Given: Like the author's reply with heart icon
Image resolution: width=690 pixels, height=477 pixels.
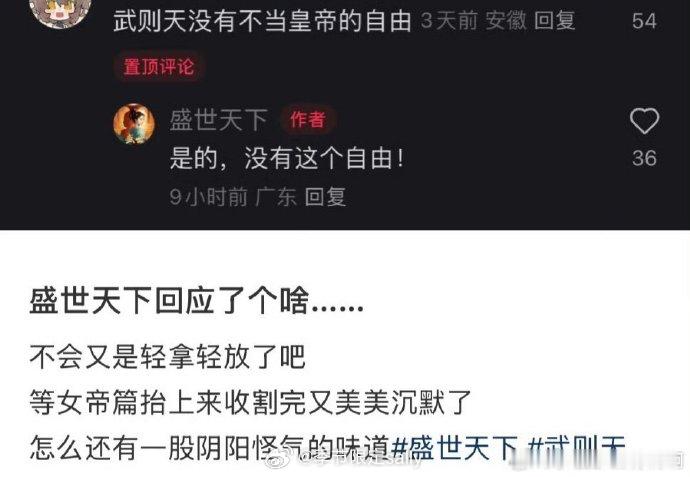Looking at the screenshot, I should click(644, 120).
